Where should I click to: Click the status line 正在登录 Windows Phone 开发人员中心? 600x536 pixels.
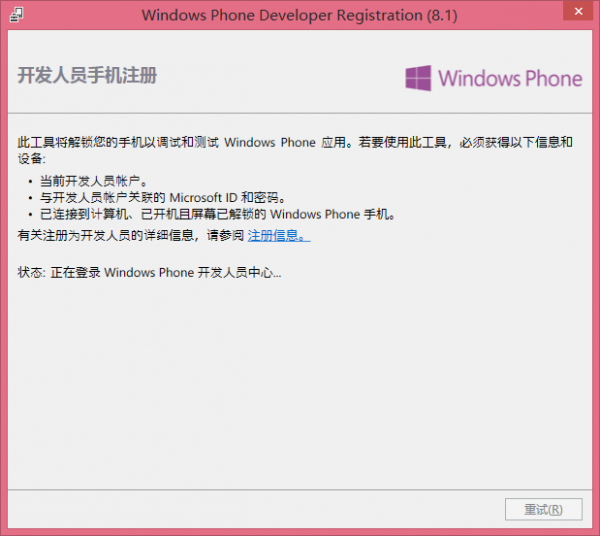coord(149,272)
